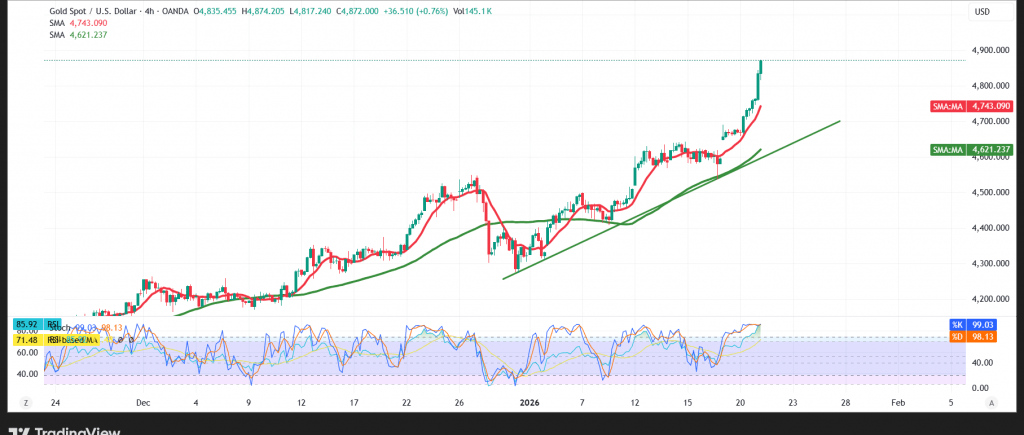Viewport: 1024px width, 435px height.
Task: Toggle auto scale with the A button
Action: pyautogui.click(x=991, y=402)
